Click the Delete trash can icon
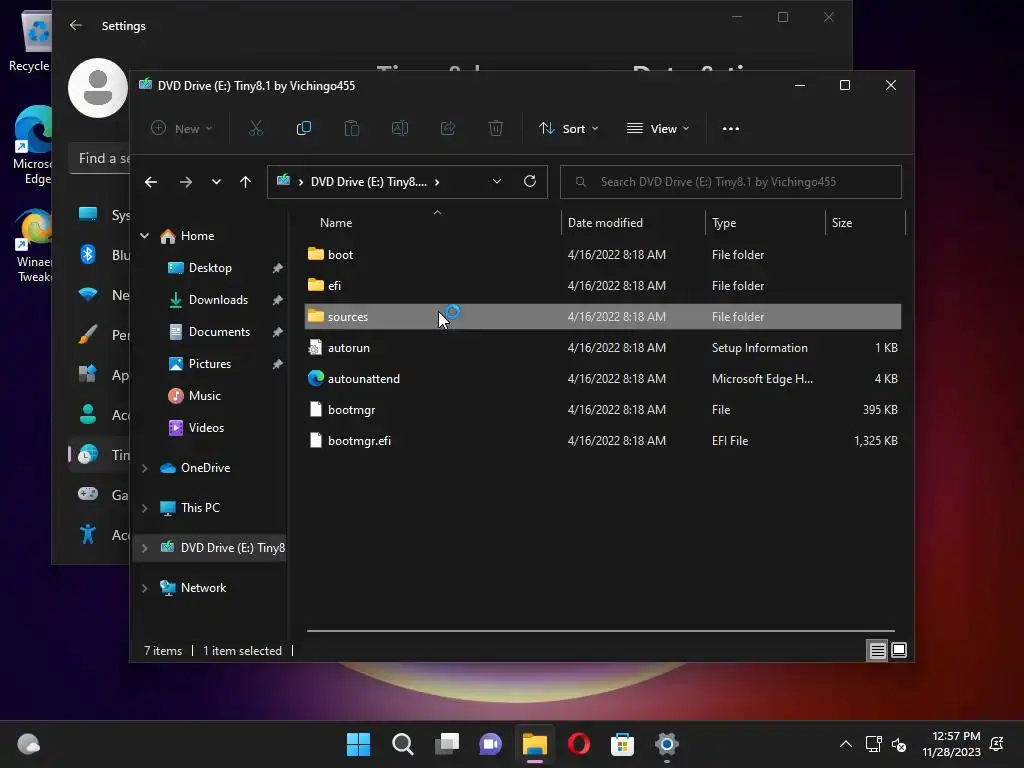1024x768 pixels. pos(496,129)
